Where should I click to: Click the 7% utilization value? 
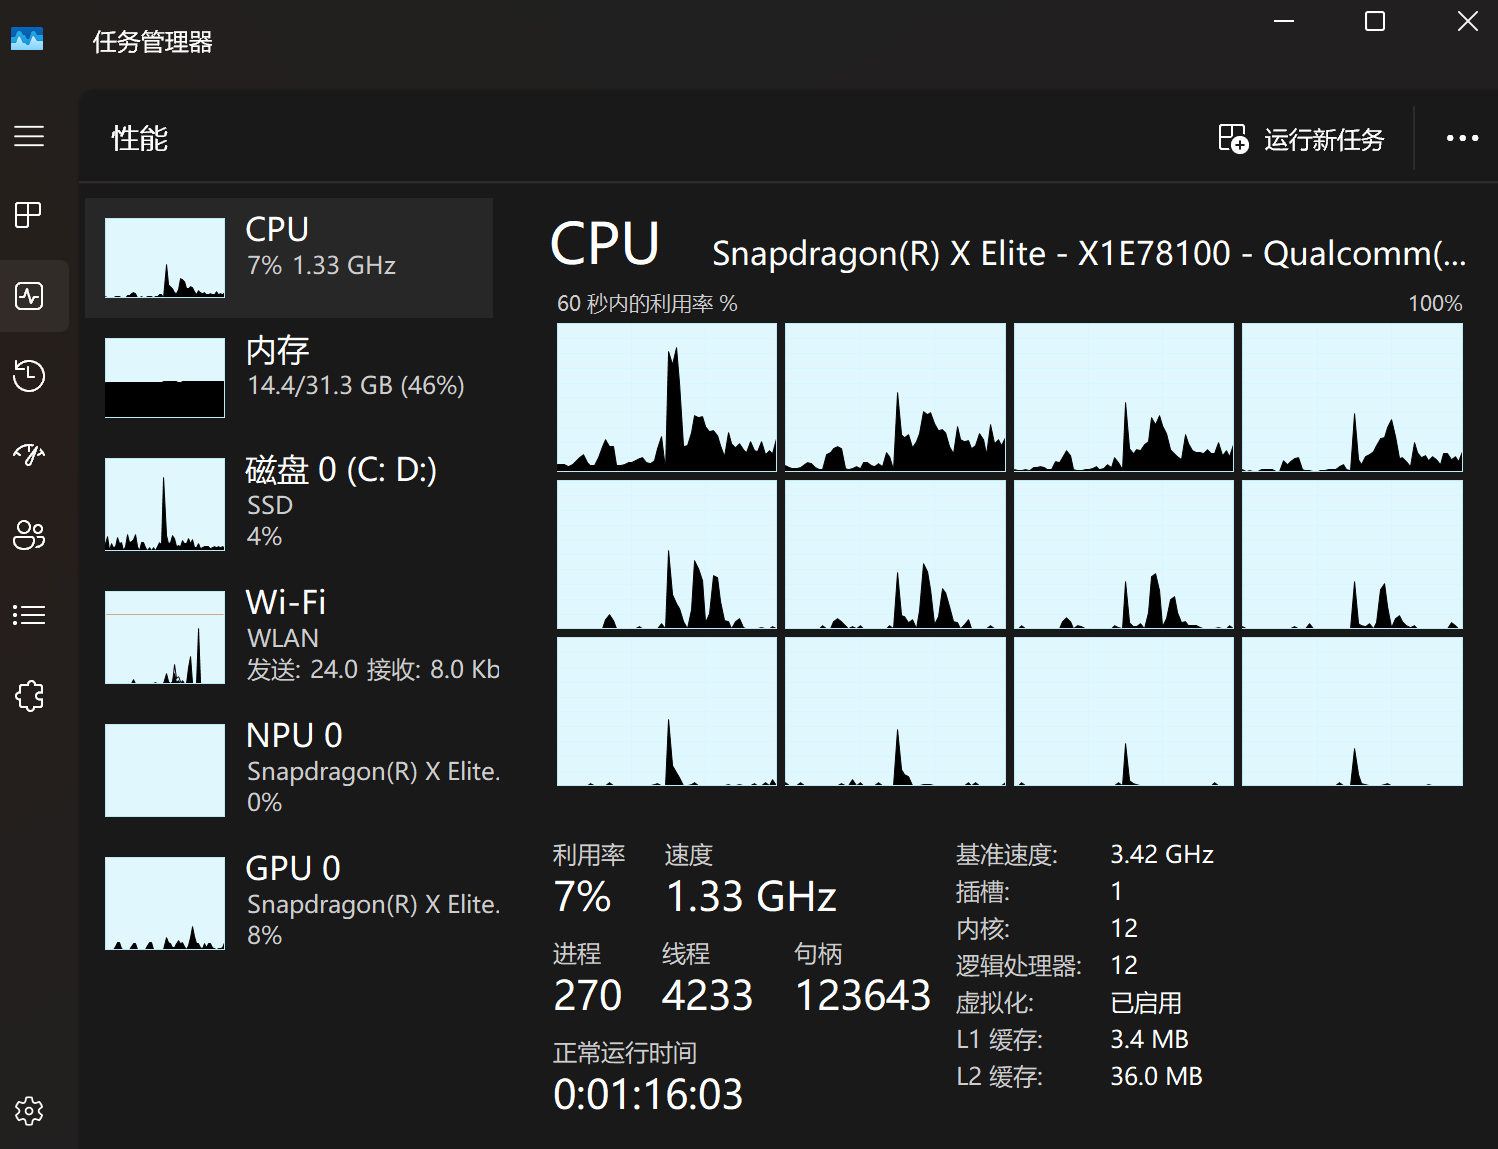coord(582,896)
